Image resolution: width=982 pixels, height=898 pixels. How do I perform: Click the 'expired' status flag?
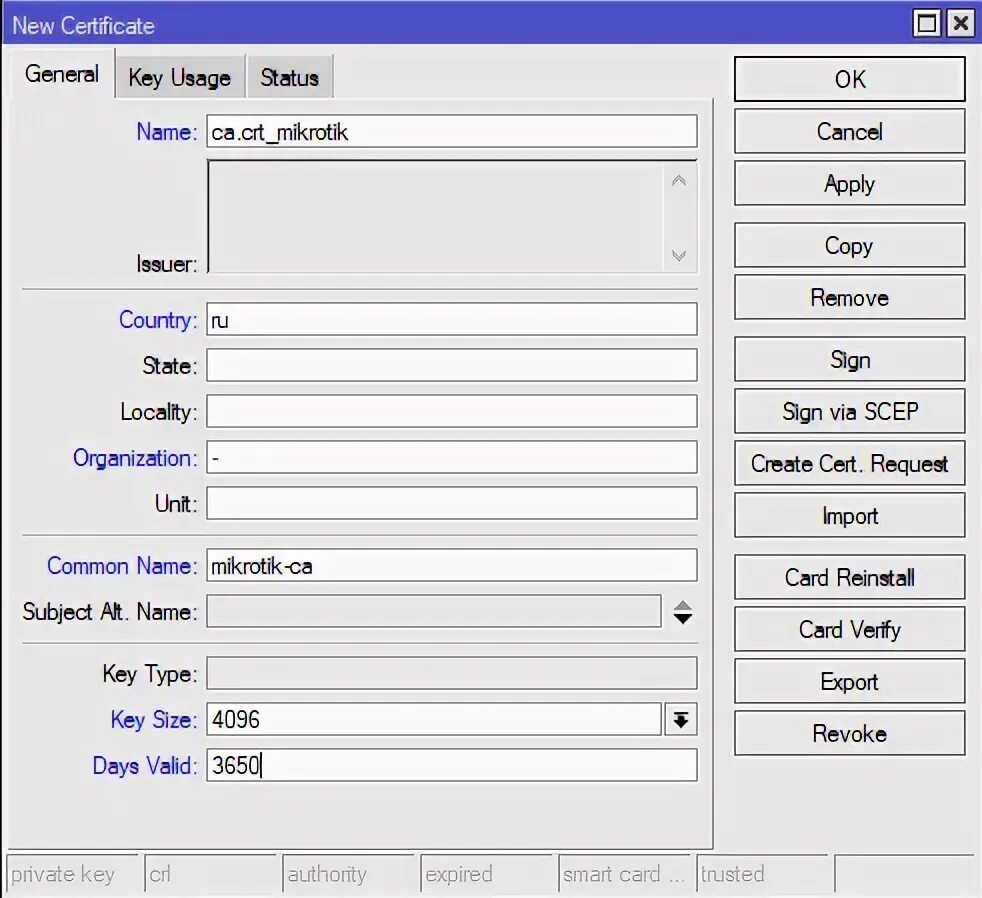pos(487,874)
